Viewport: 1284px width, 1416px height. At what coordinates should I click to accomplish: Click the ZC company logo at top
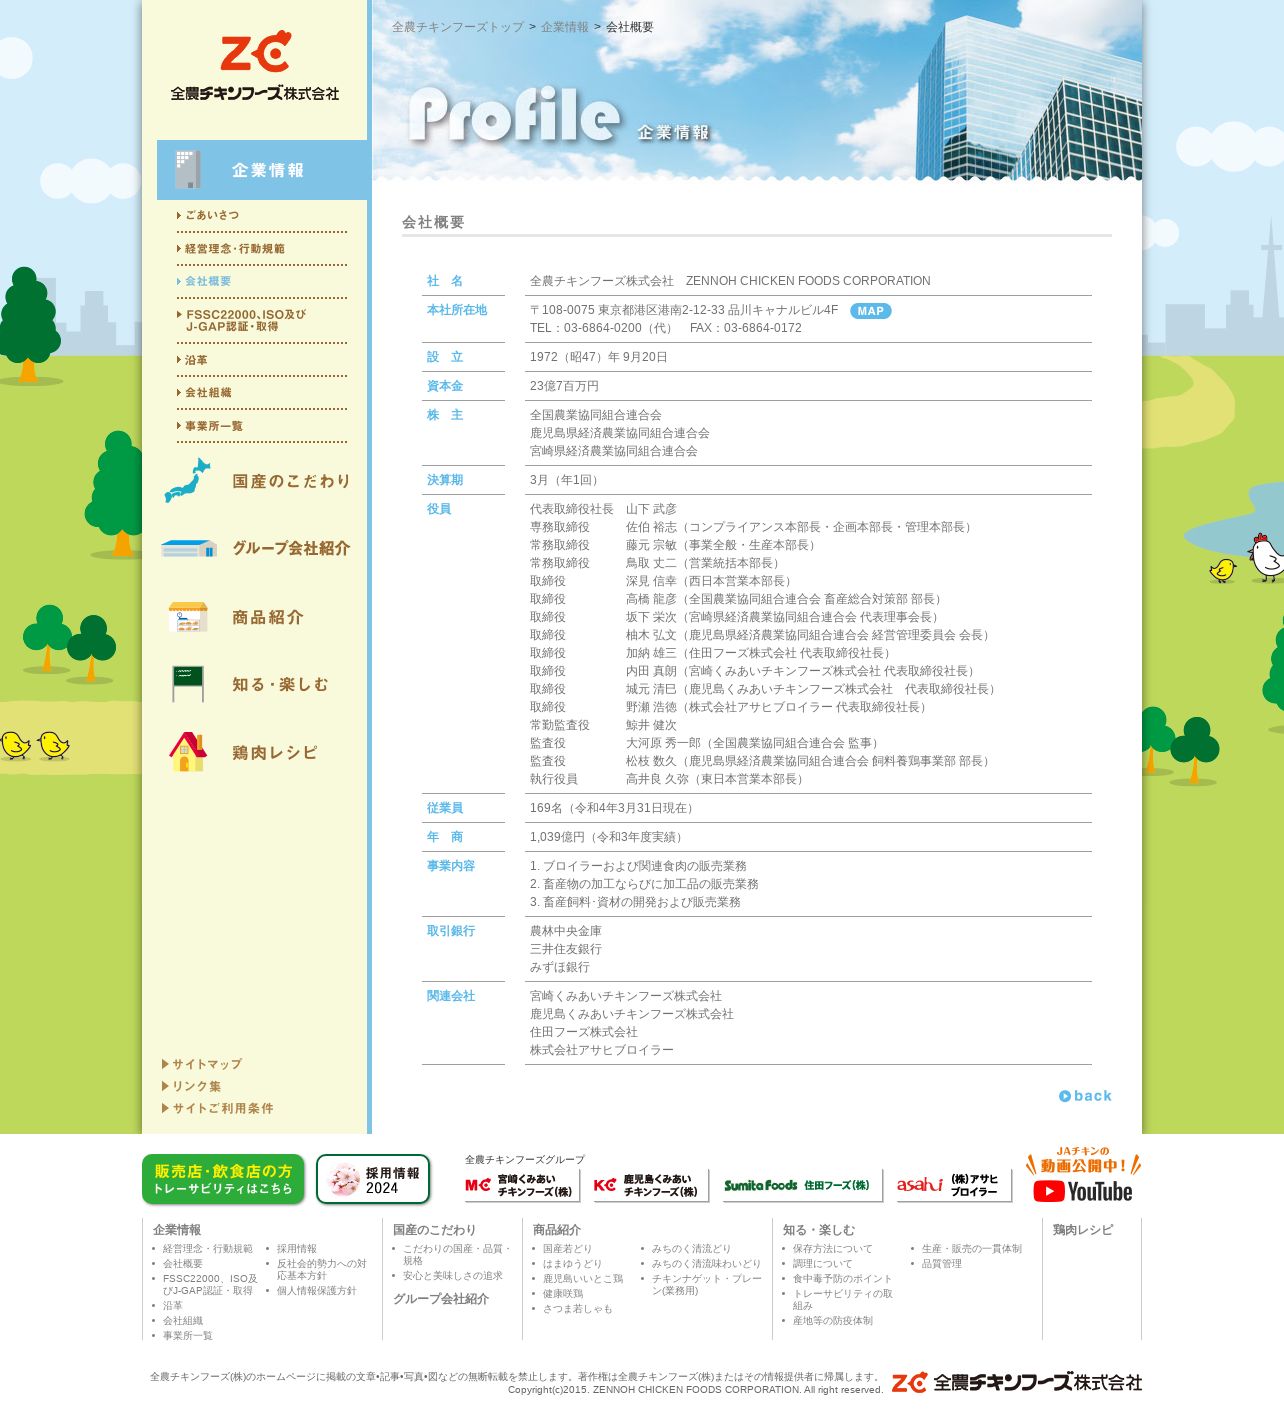click(x=255, y=66)
